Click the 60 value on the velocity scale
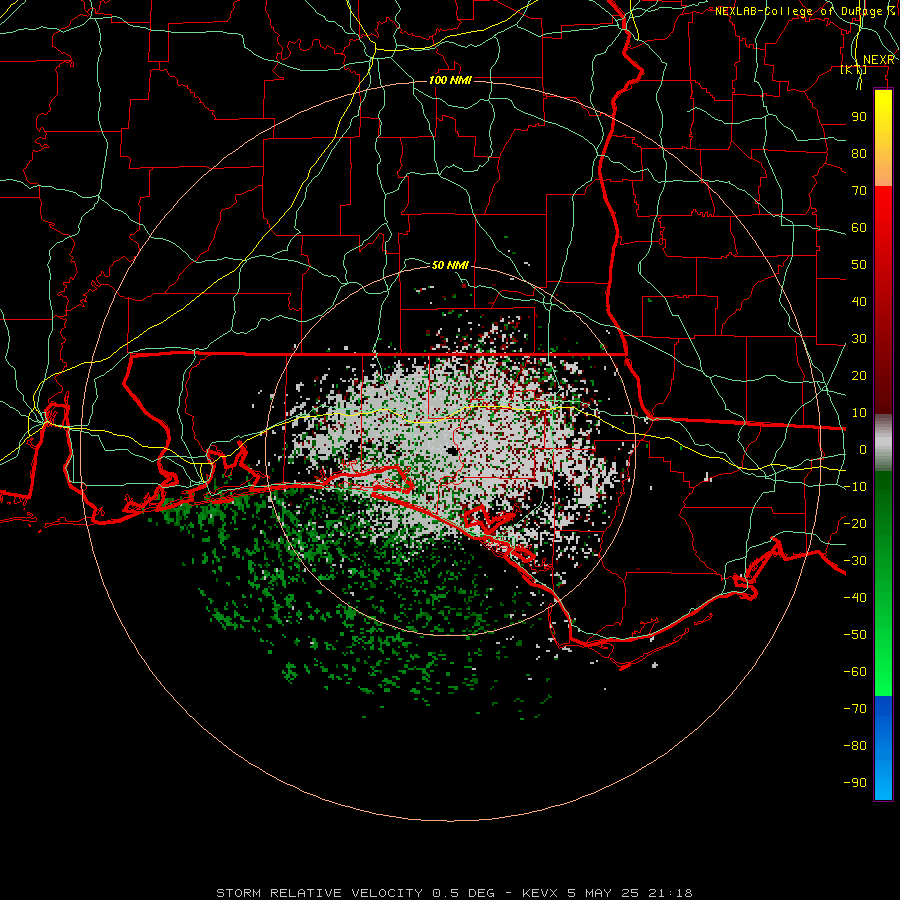This screenshot has width=900, height=900. tap(859, 227)
